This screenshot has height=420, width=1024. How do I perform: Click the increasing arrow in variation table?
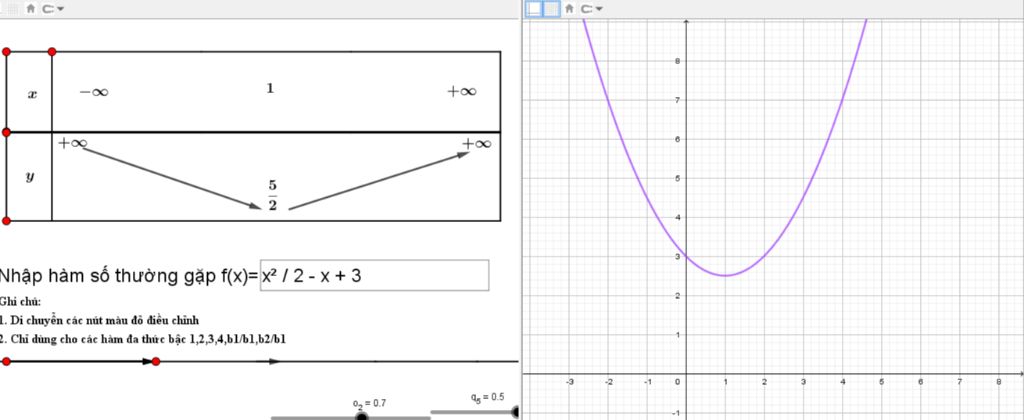[379, 181]
